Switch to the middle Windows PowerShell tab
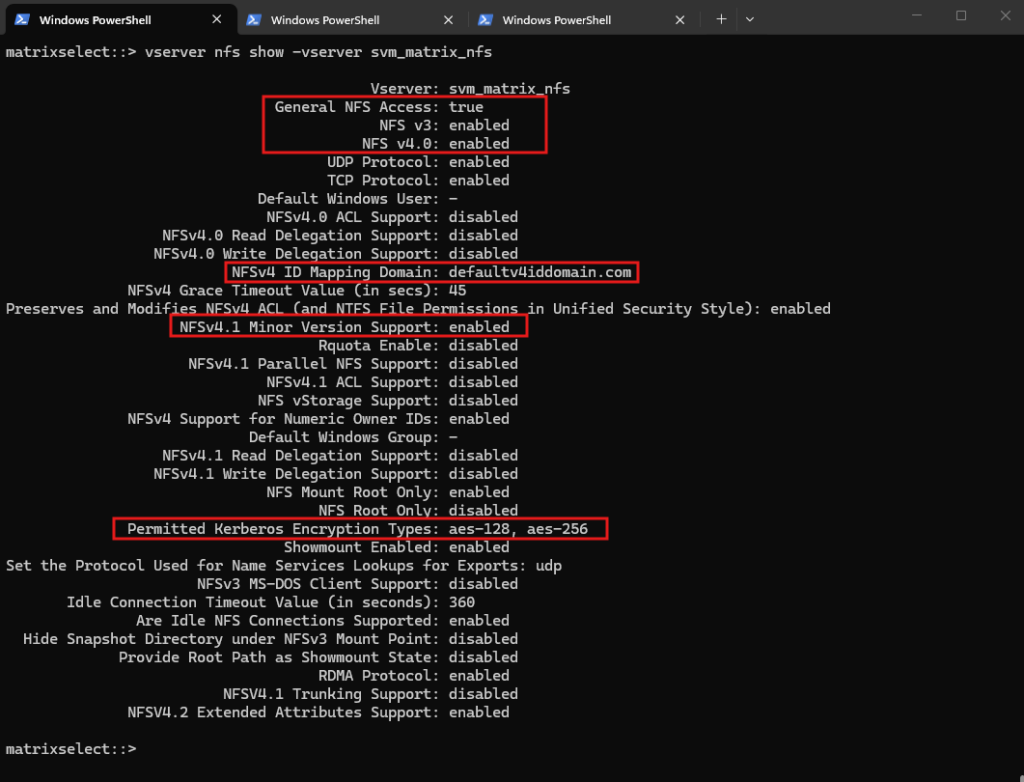The height and width of the screenshot is (782, 1024). pyautogui.click(x=351, y=20)
